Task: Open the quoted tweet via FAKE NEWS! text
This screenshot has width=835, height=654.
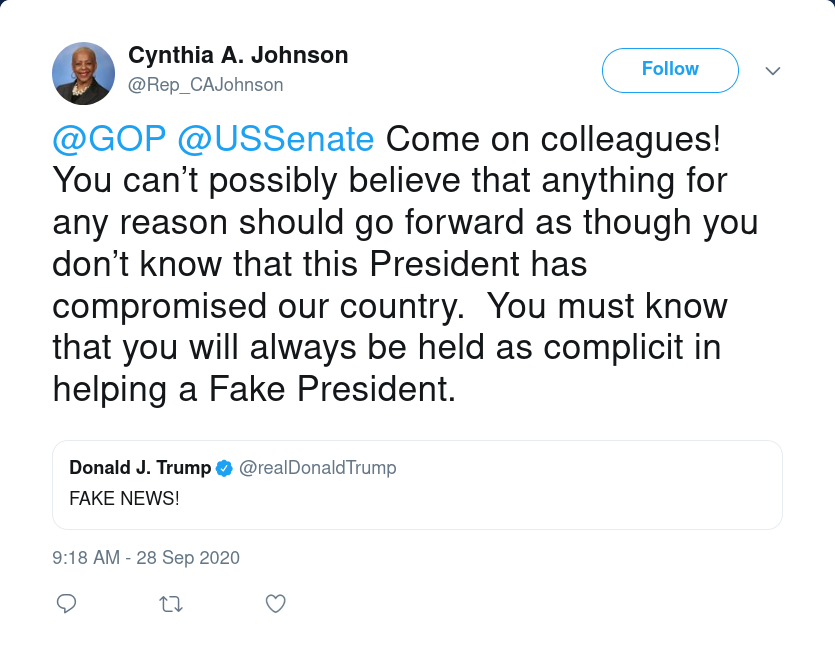Action: 124,498
